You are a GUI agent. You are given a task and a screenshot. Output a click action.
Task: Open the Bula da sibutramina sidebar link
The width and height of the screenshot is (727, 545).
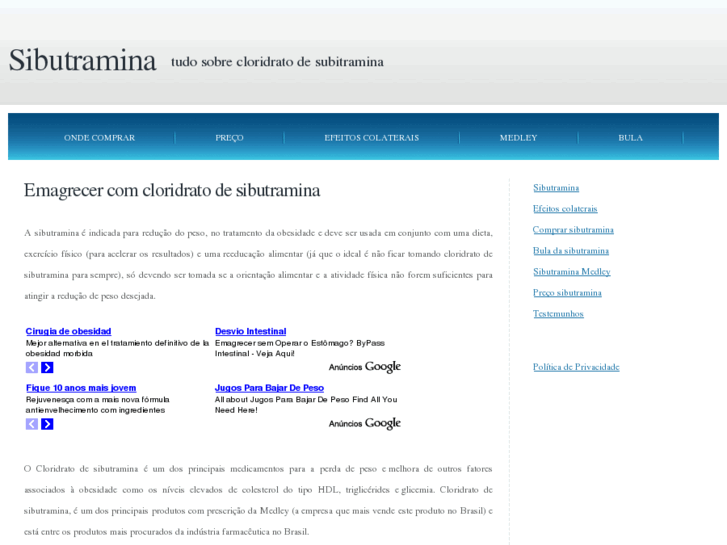571,251
